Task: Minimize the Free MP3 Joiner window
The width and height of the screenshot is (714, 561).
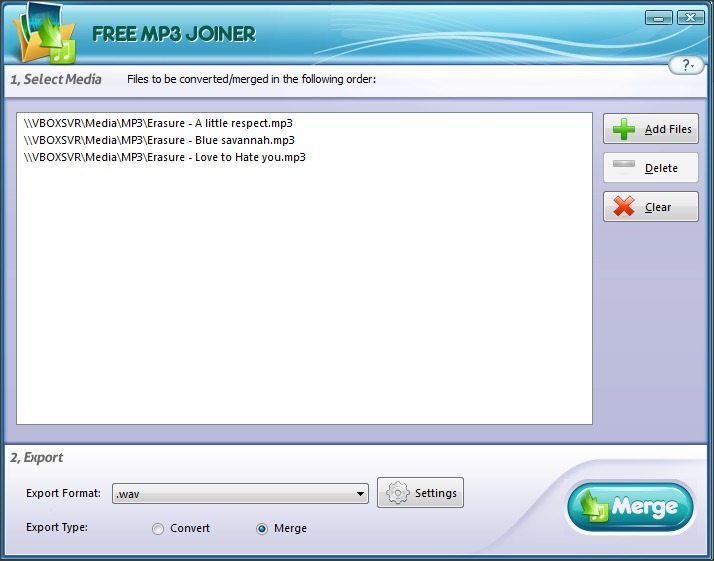Action: point(658,18)
